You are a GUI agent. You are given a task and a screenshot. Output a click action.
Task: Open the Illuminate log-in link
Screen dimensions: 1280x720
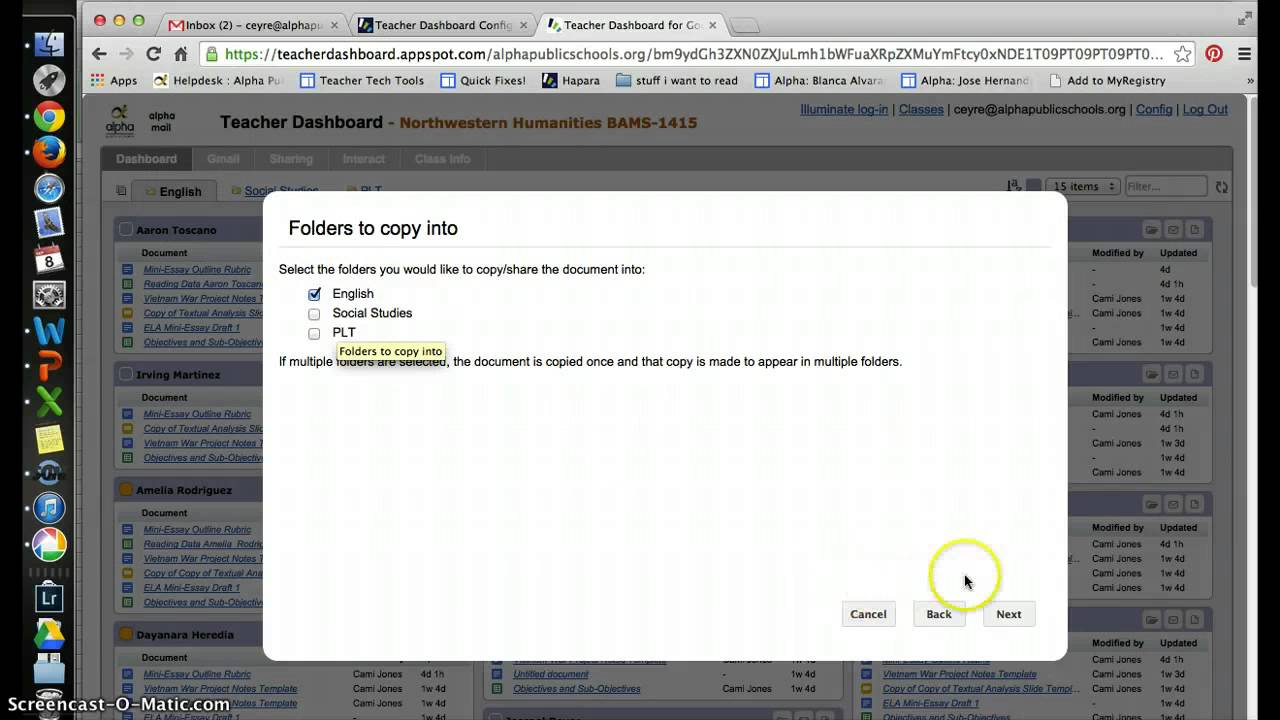844,110
